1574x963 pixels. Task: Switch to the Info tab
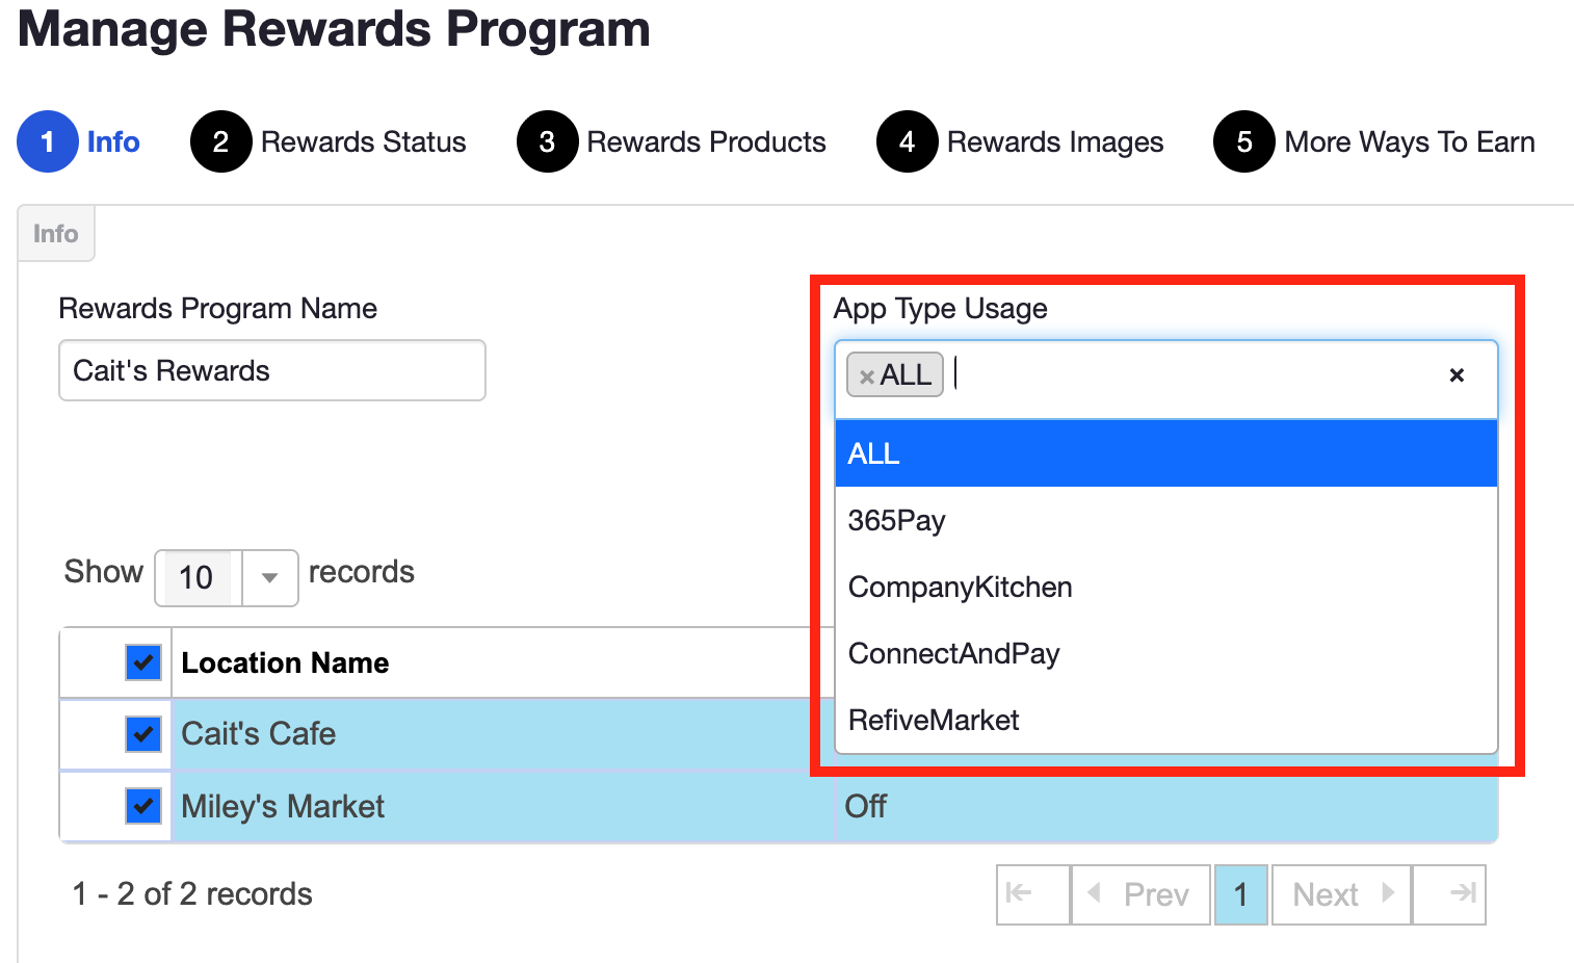point(55,233)
